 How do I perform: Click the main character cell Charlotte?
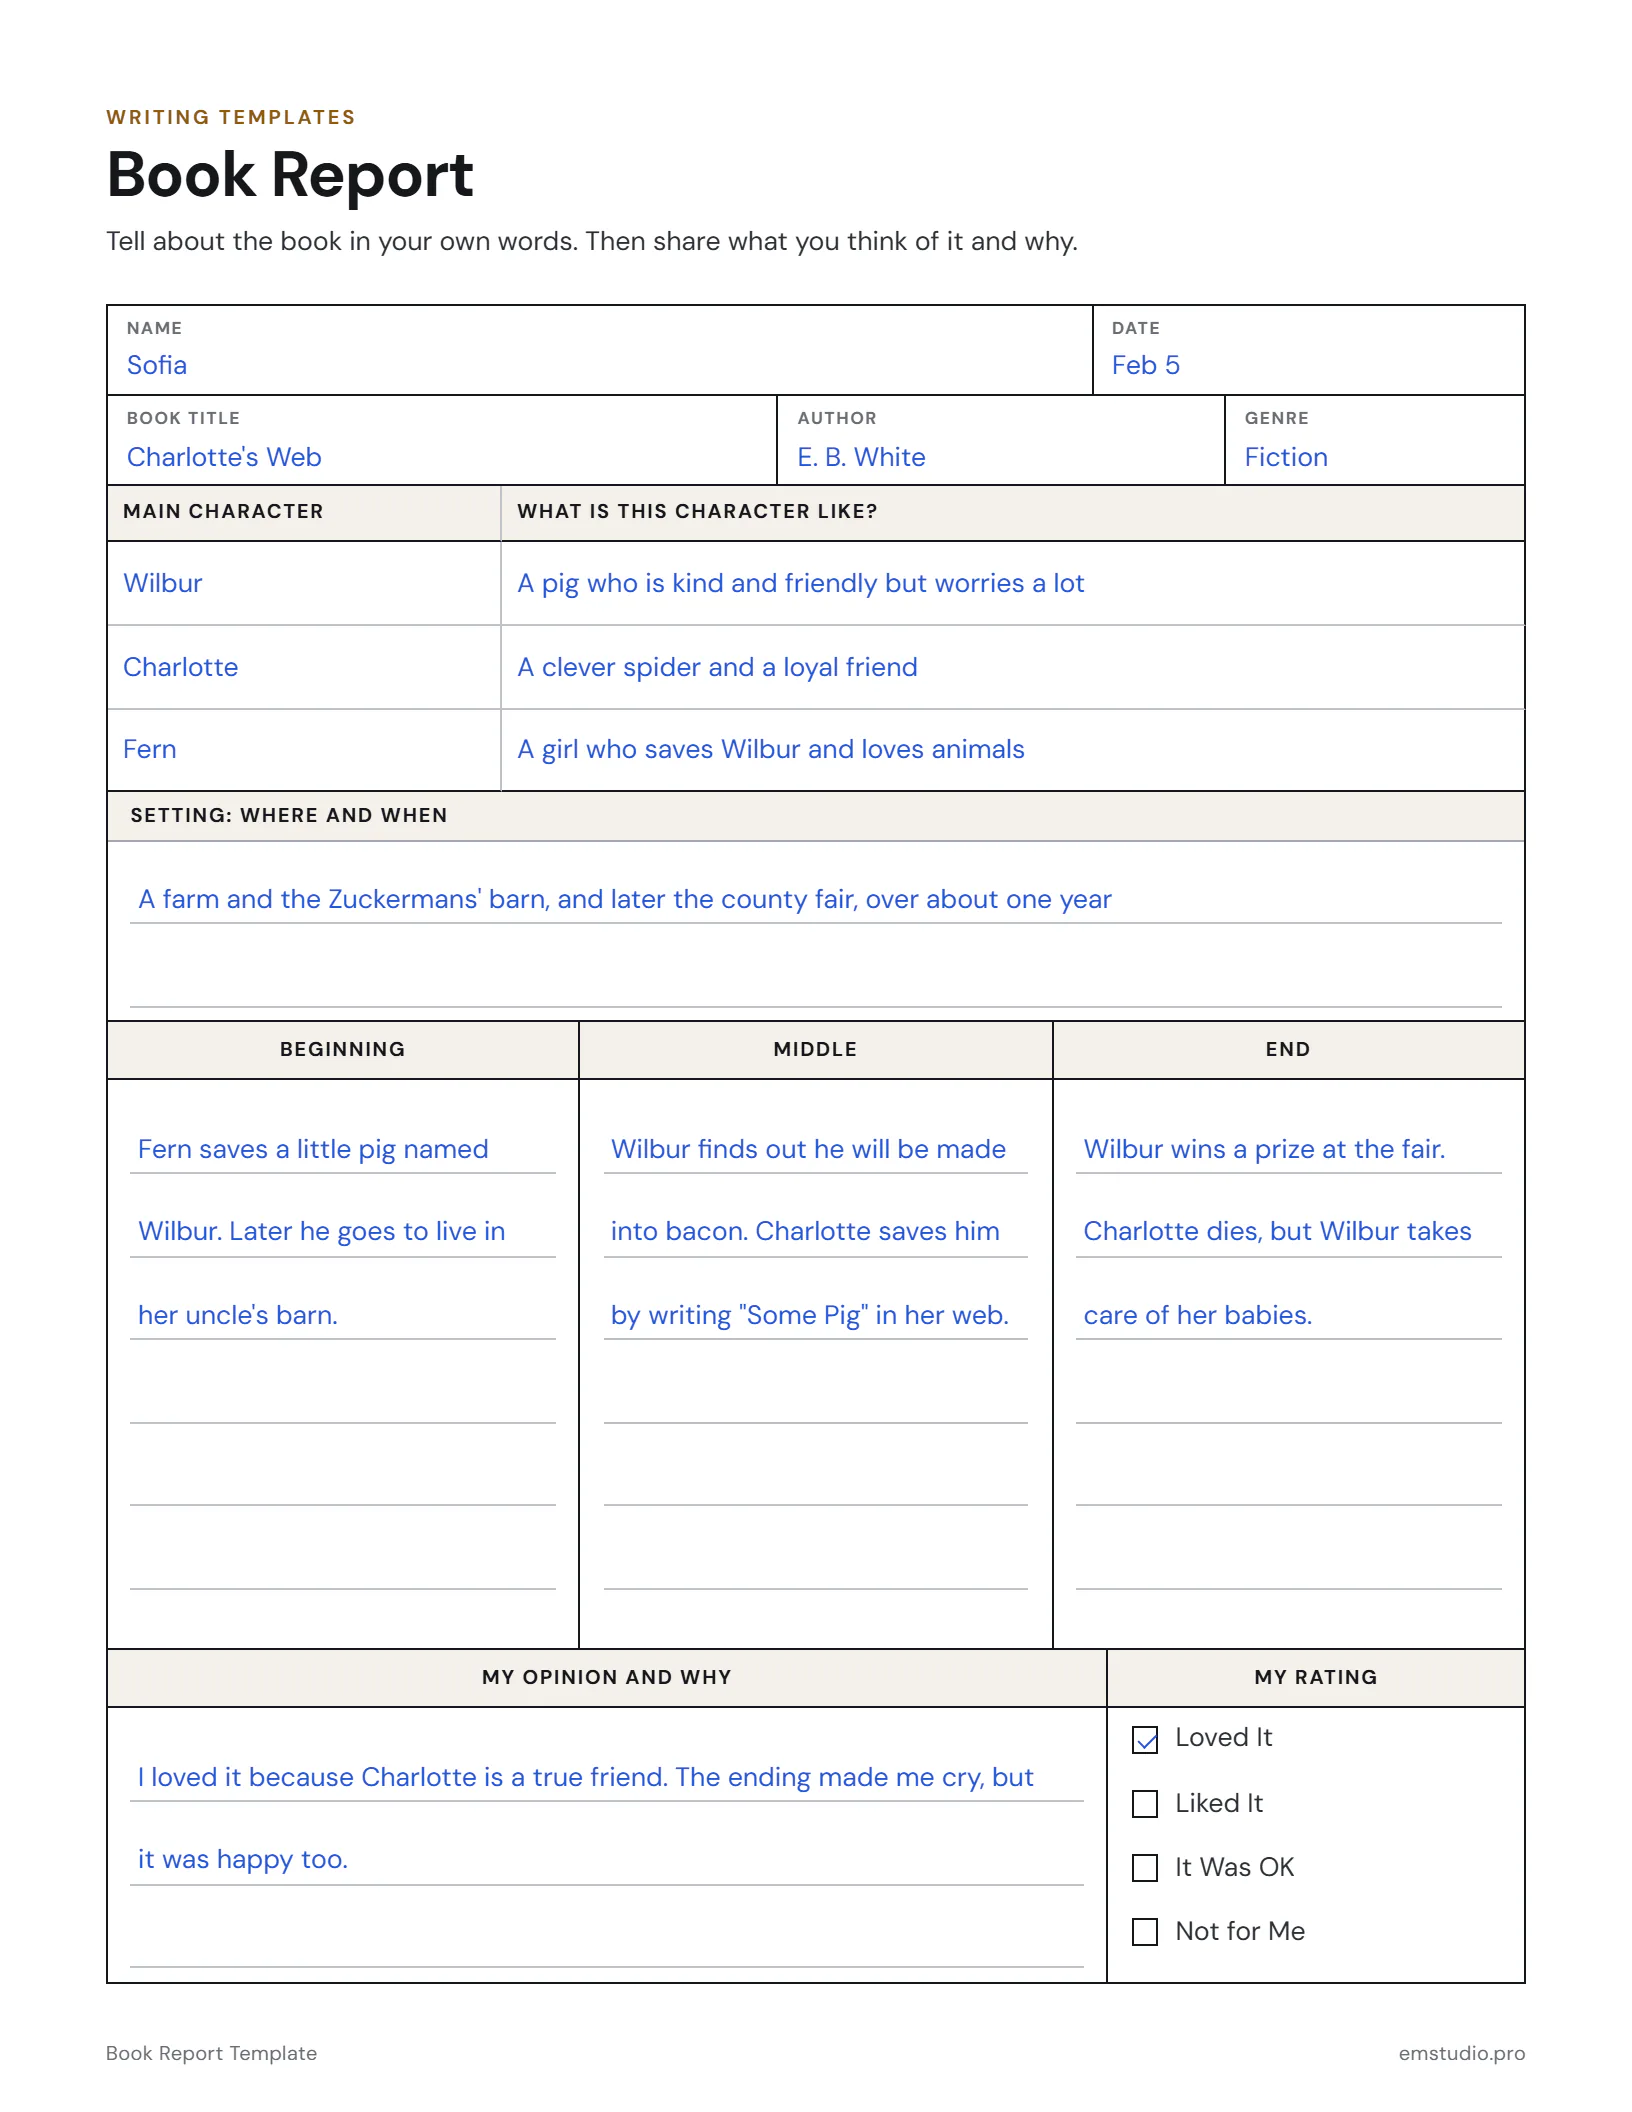pyautogui.click(x=304, y=667)
